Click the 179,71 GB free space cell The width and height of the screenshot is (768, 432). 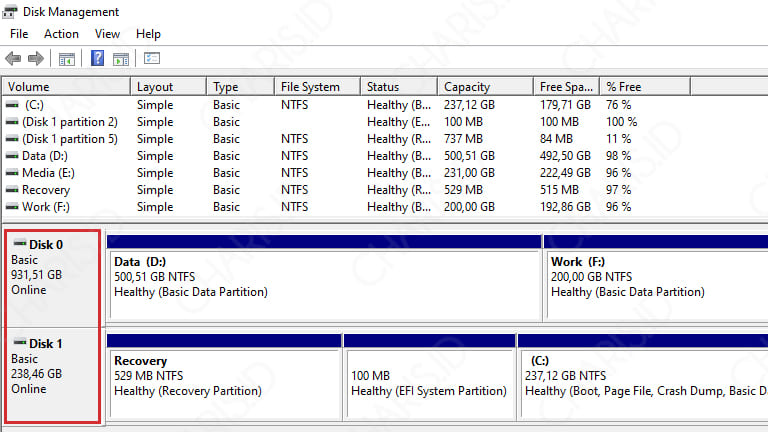tap(565, 105)
